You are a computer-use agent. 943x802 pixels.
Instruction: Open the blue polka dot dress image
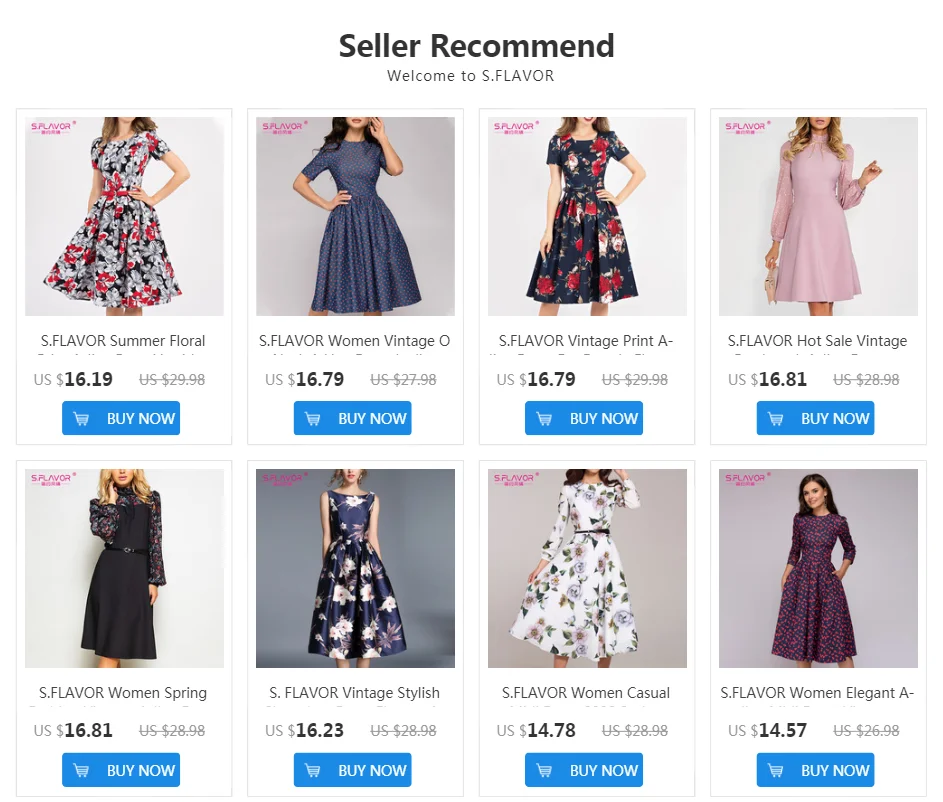point(355,216)
